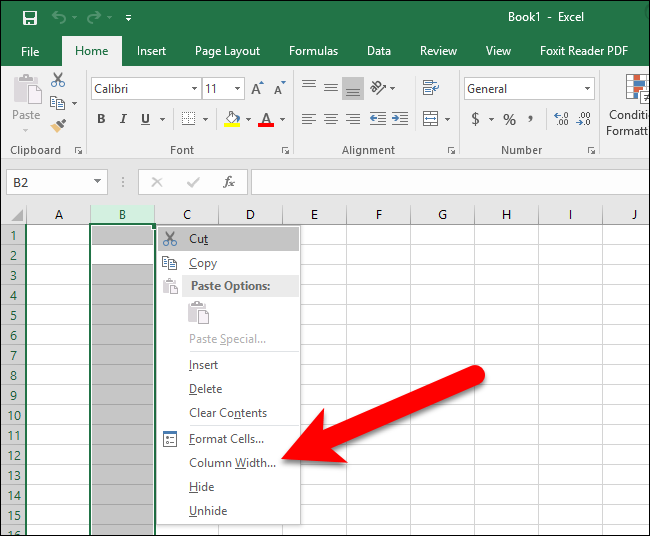Click the Orientation text angle icon

tap(378, 87)
